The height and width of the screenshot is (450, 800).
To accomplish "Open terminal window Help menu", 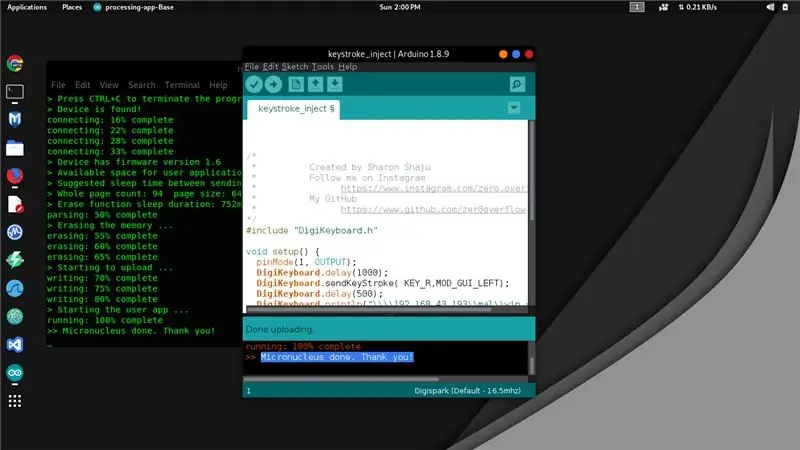I will 218,85.
